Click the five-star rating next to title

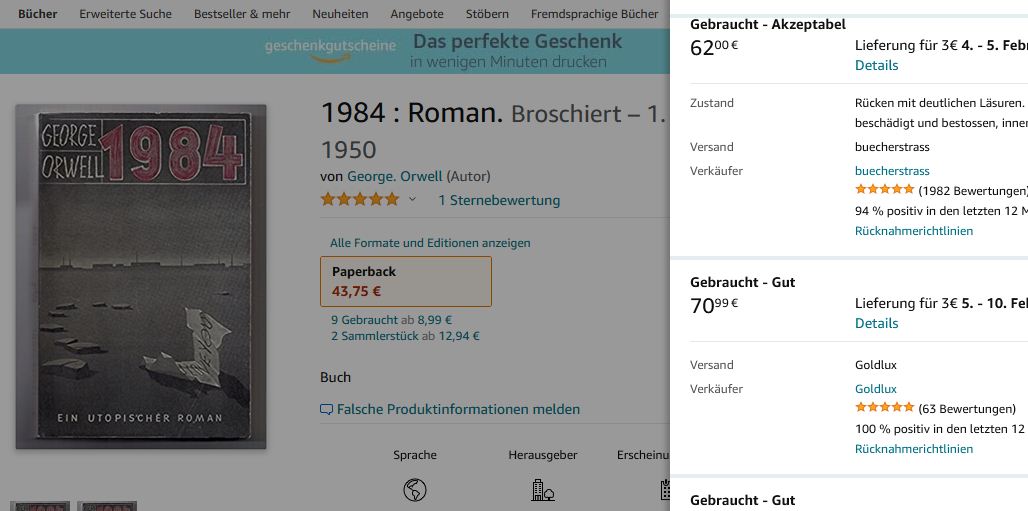click(x=359, y=200)
